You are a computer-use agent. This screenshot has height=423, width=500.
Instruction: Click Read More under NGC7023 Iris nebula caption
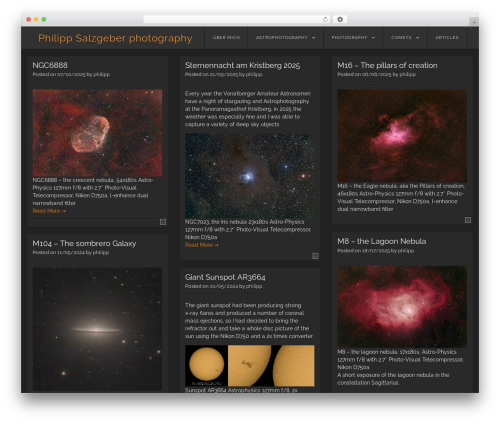(x=202, y=245)
